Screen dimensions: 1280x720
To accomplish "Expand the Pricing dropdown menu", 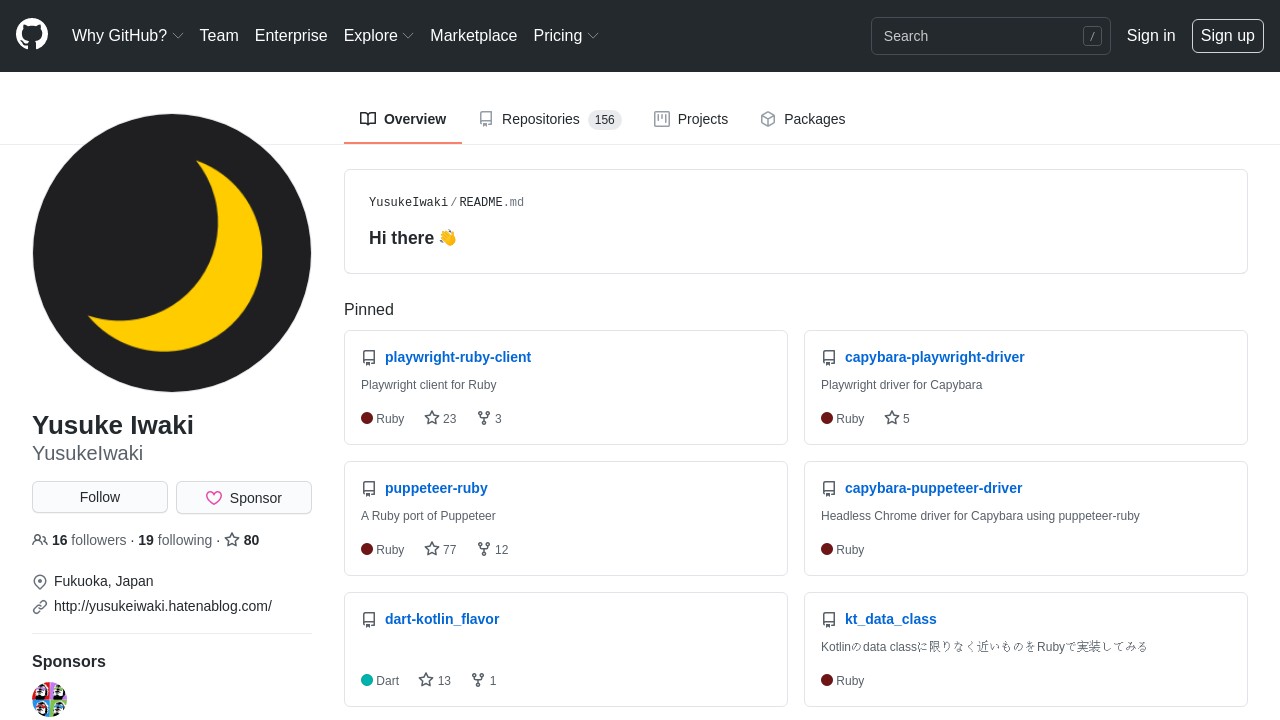I will (x=565, y=36).
